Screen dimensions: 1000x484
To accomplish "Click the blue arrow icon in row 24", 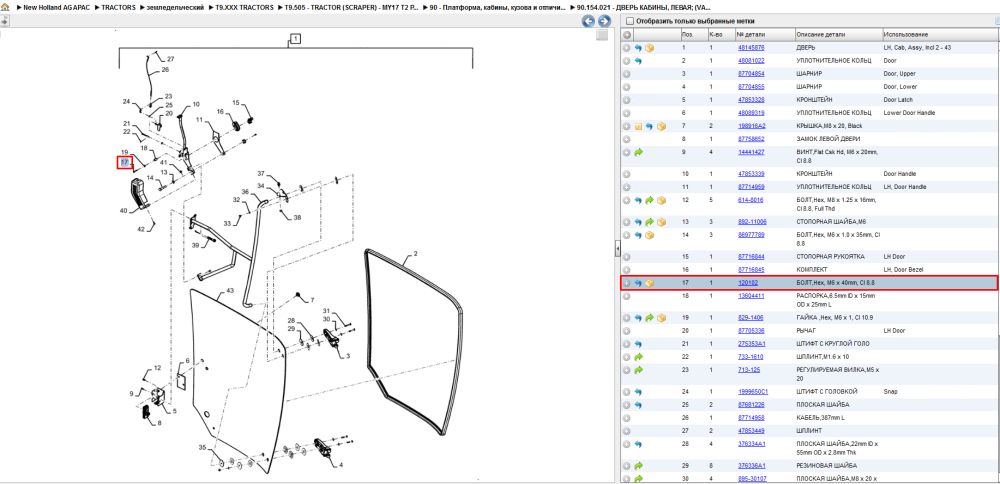I will click(x=638, y=392).
